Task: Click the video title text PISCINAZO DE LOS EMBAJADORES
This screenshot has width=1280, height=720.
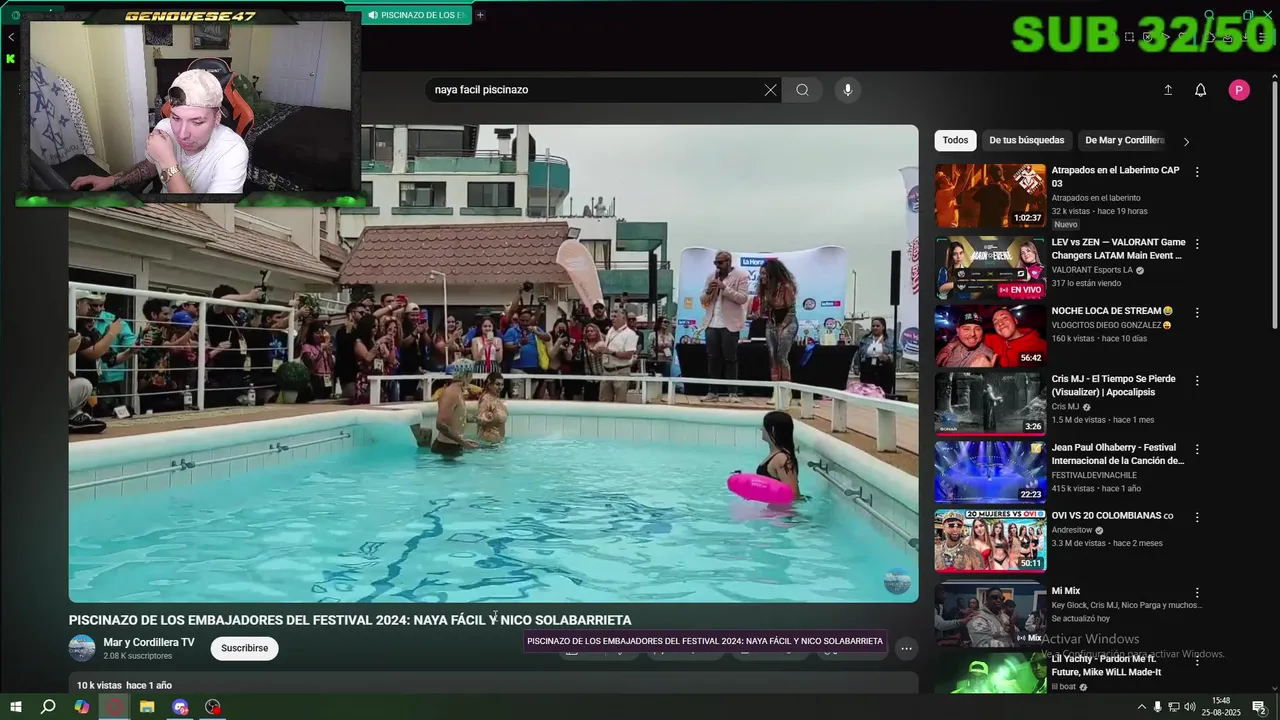Action: (350, 620)
